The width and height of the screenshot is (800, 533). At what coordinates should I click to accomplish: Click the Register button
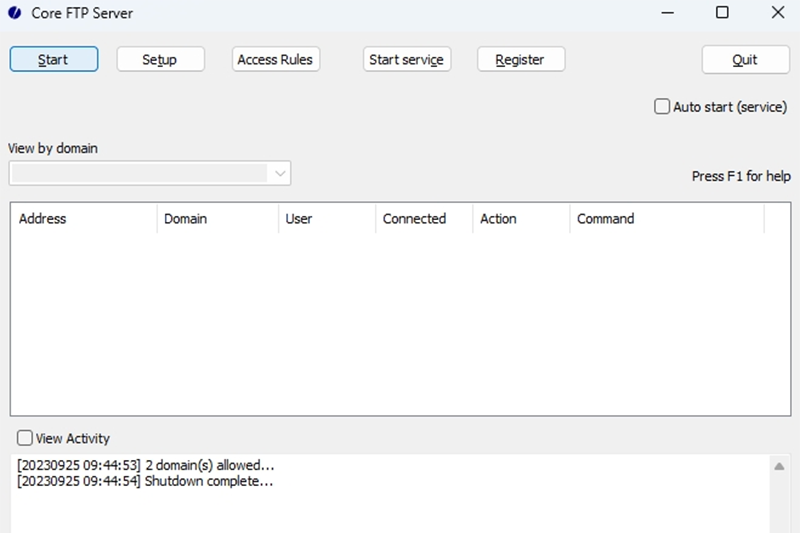tap(521, 59)
